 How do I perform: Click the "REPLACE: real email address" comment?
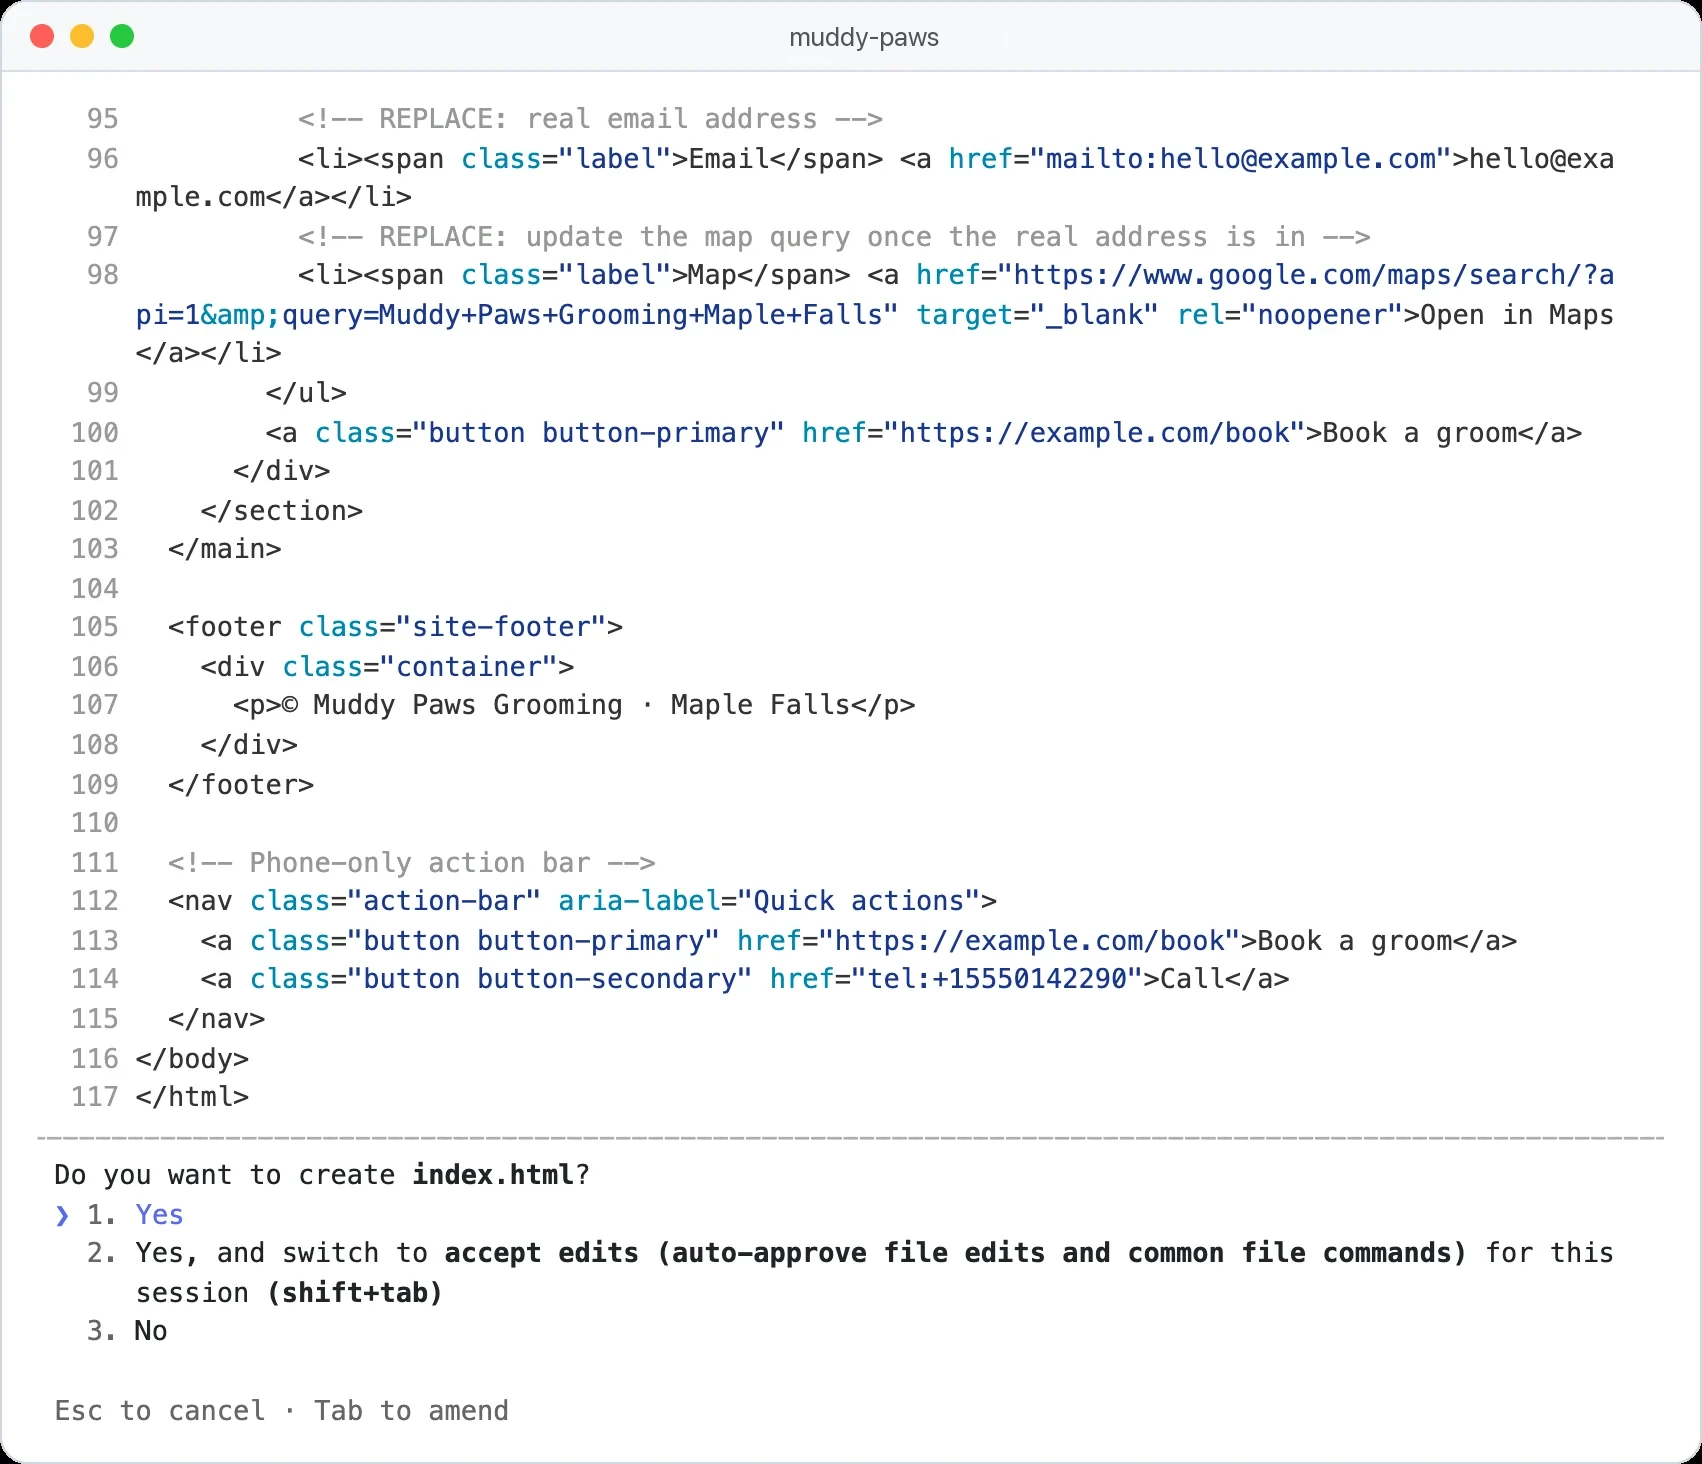point(590,119)
